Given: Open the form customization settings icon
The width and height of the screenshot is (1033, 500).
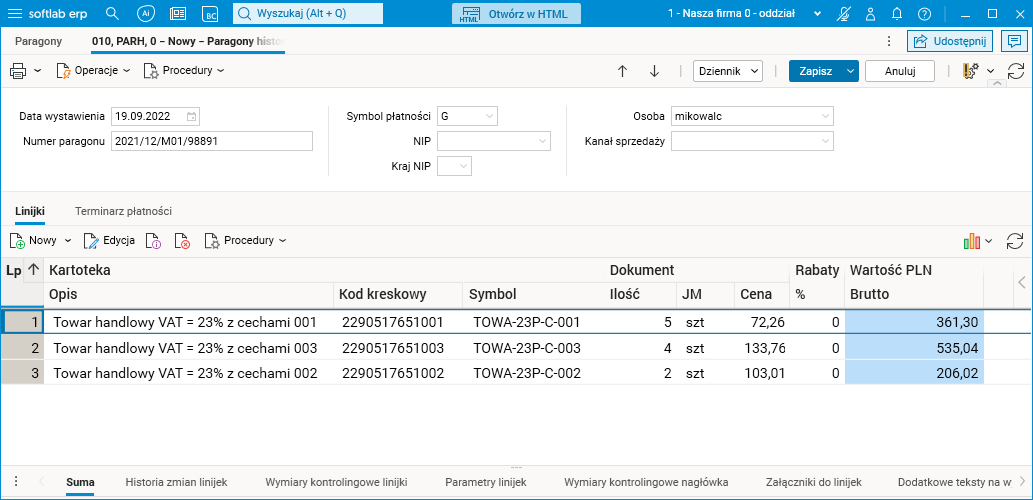Looking at the screenshot, I should pos(970,71).
